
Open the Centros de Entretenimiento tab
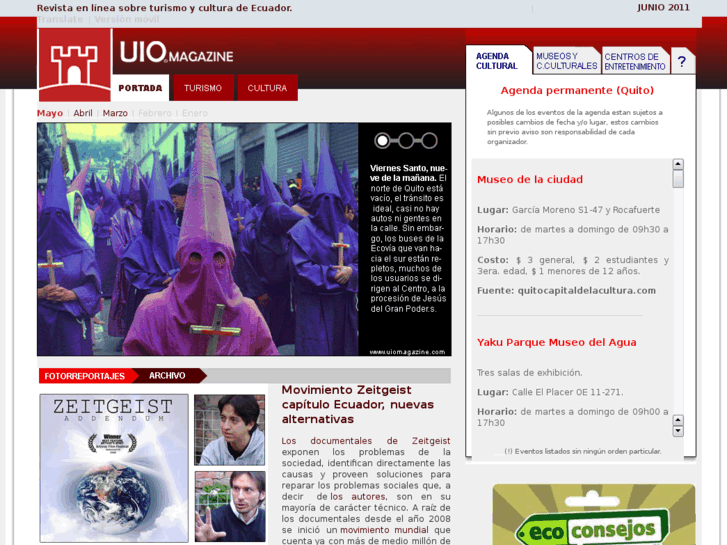point(635,61)
